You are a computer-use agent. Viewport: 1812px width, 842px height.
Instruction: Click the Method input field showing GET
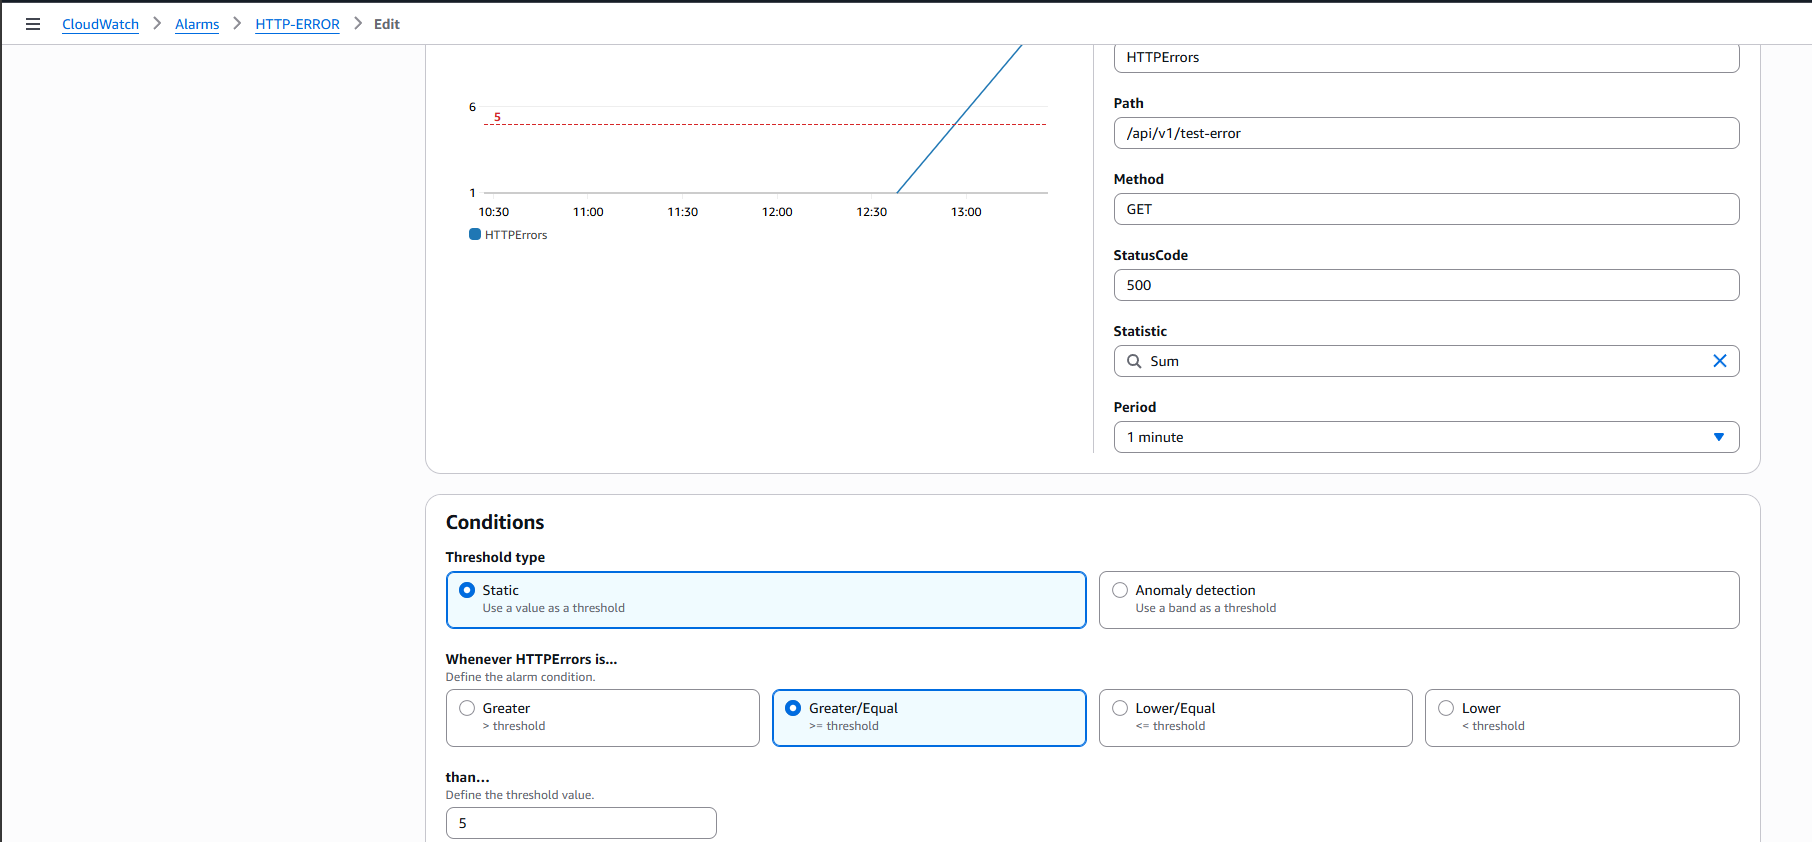point(1426,209)
